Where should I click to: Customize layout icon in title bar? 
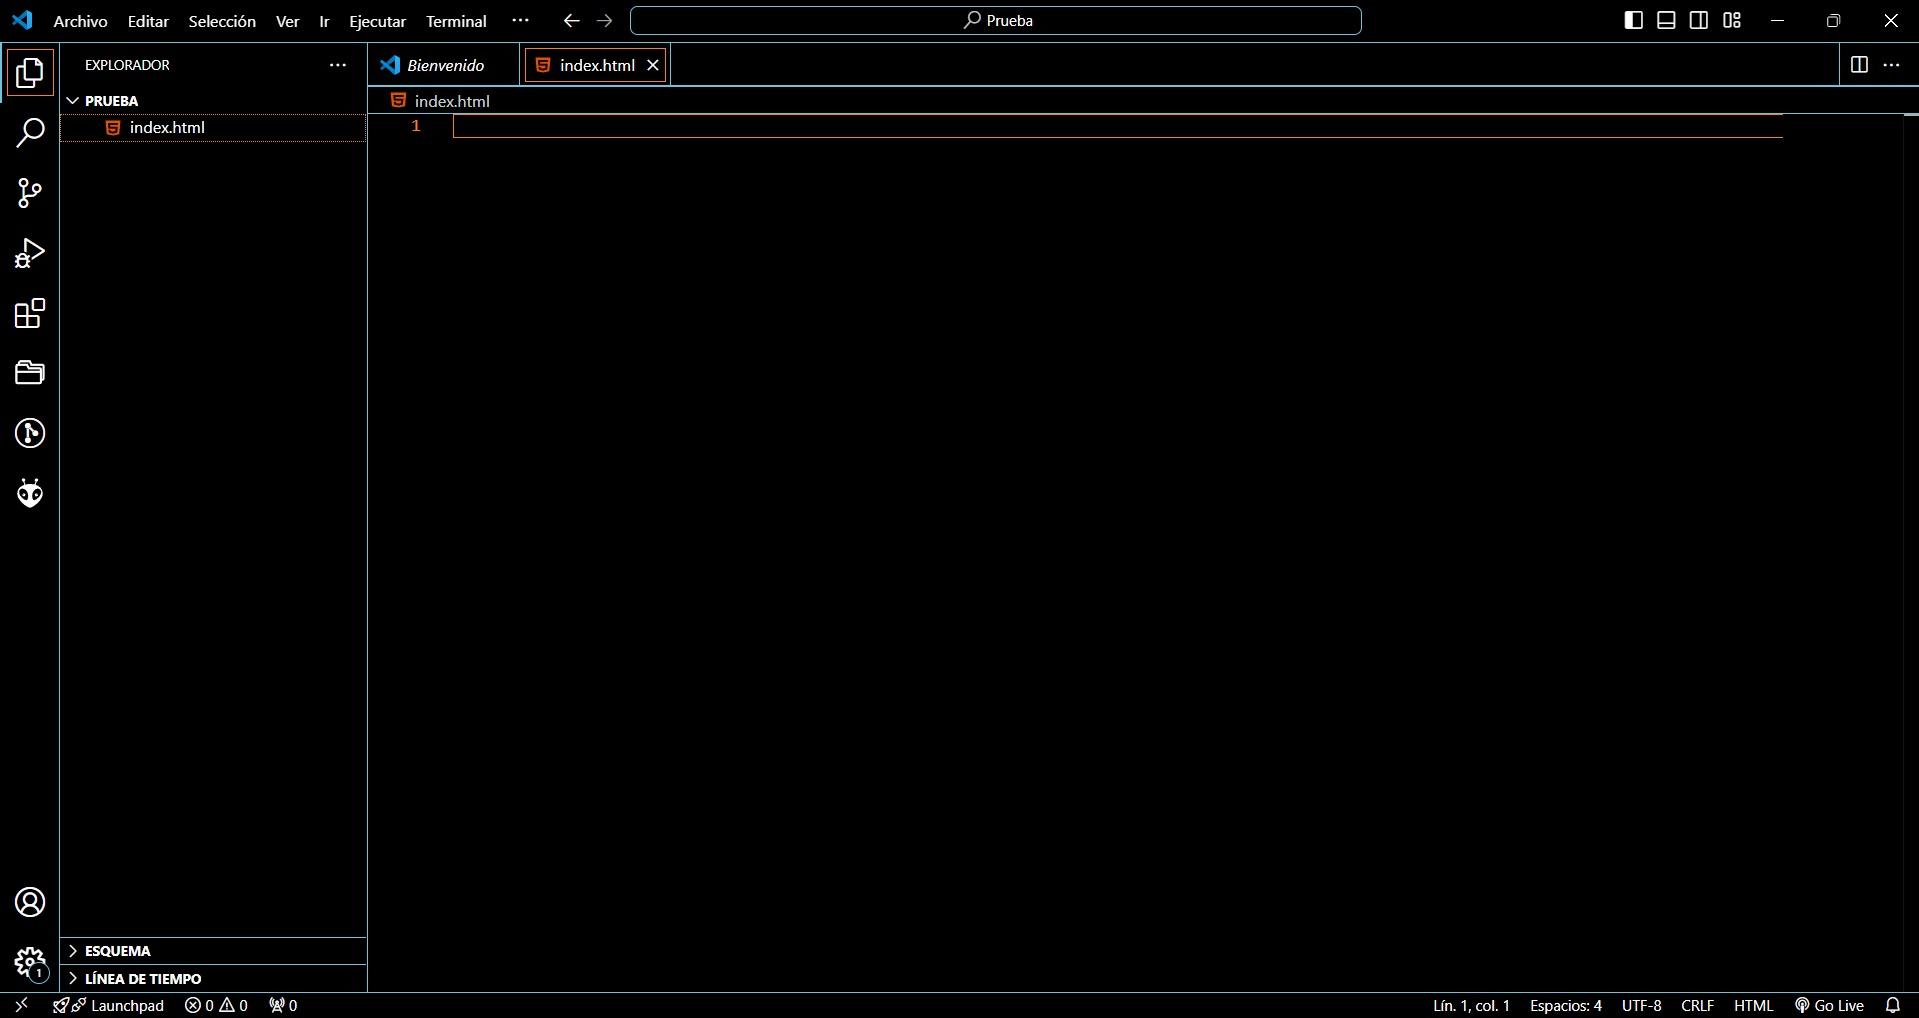point(1732,20)
